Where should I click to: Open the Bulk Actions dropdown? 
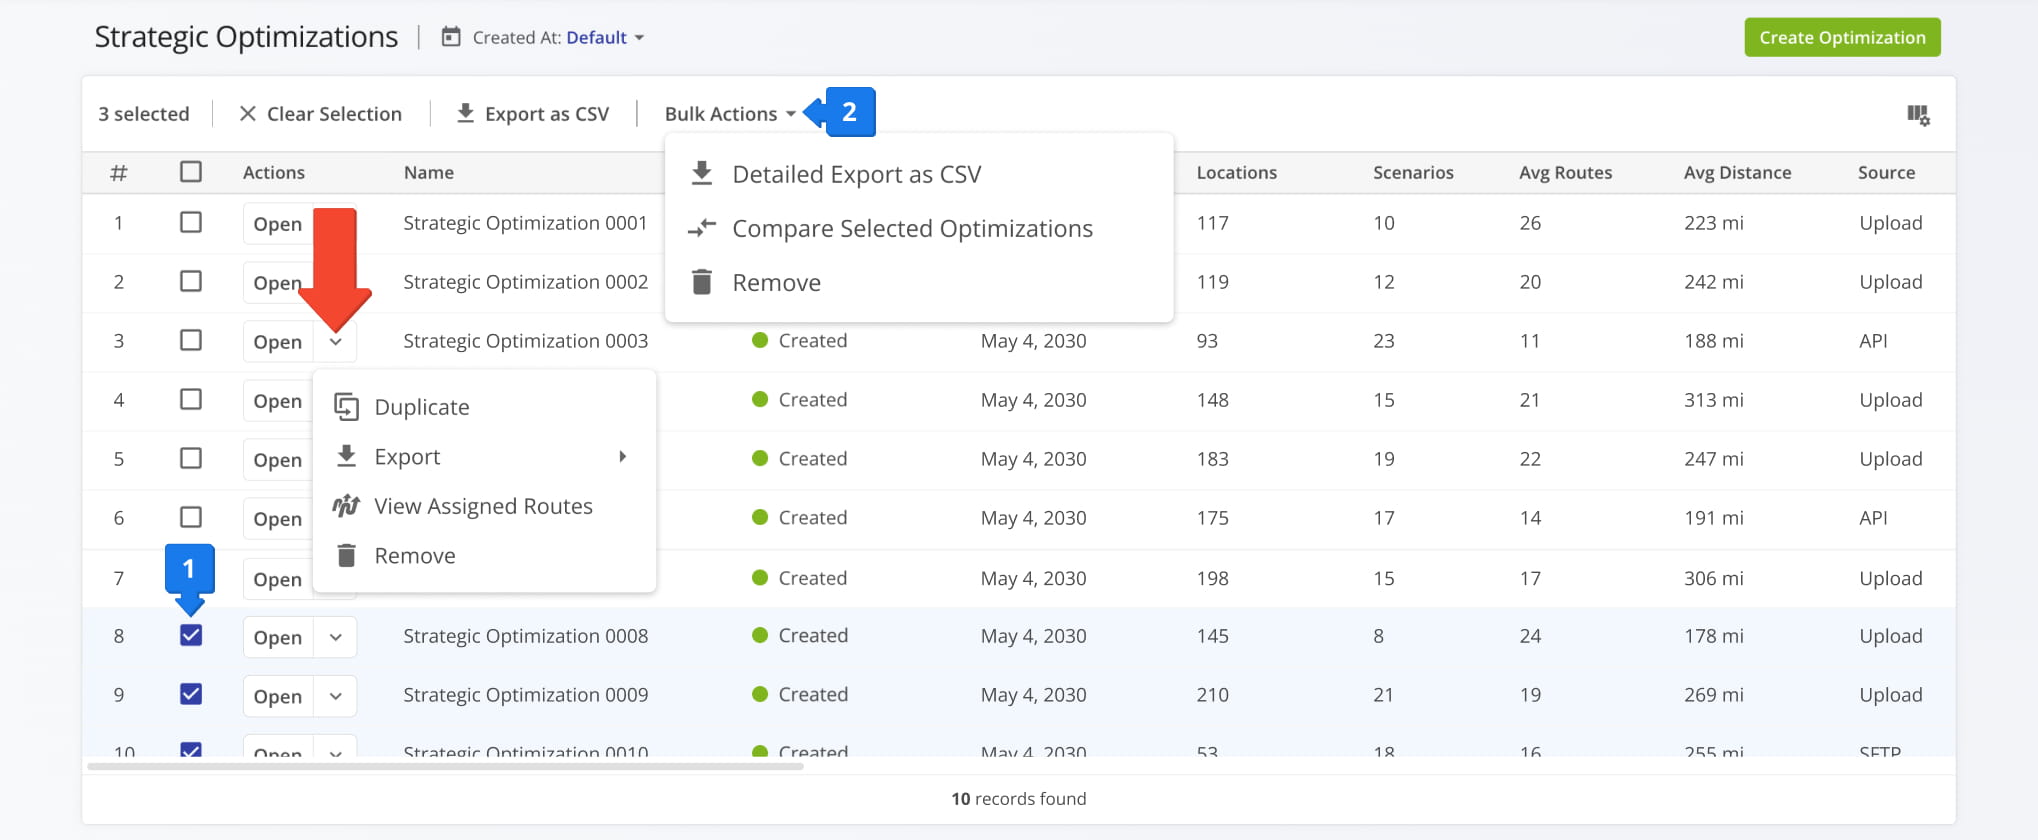tap(730, 114)
